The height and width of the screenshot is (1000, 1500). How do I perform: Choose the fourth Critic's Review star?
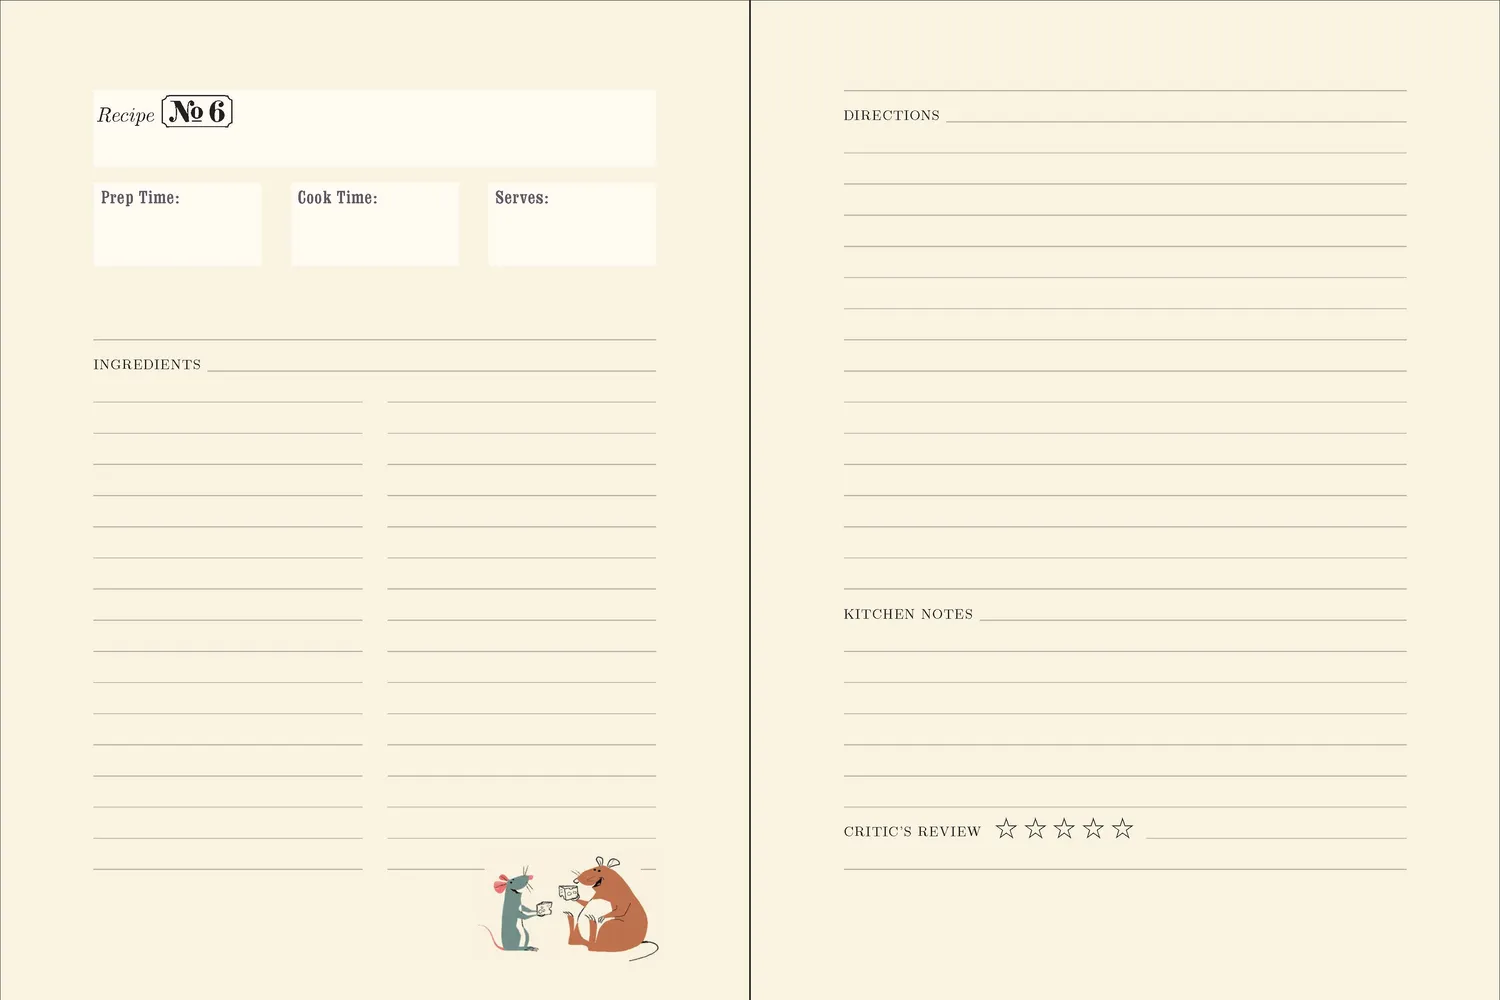coord(1093,828)
